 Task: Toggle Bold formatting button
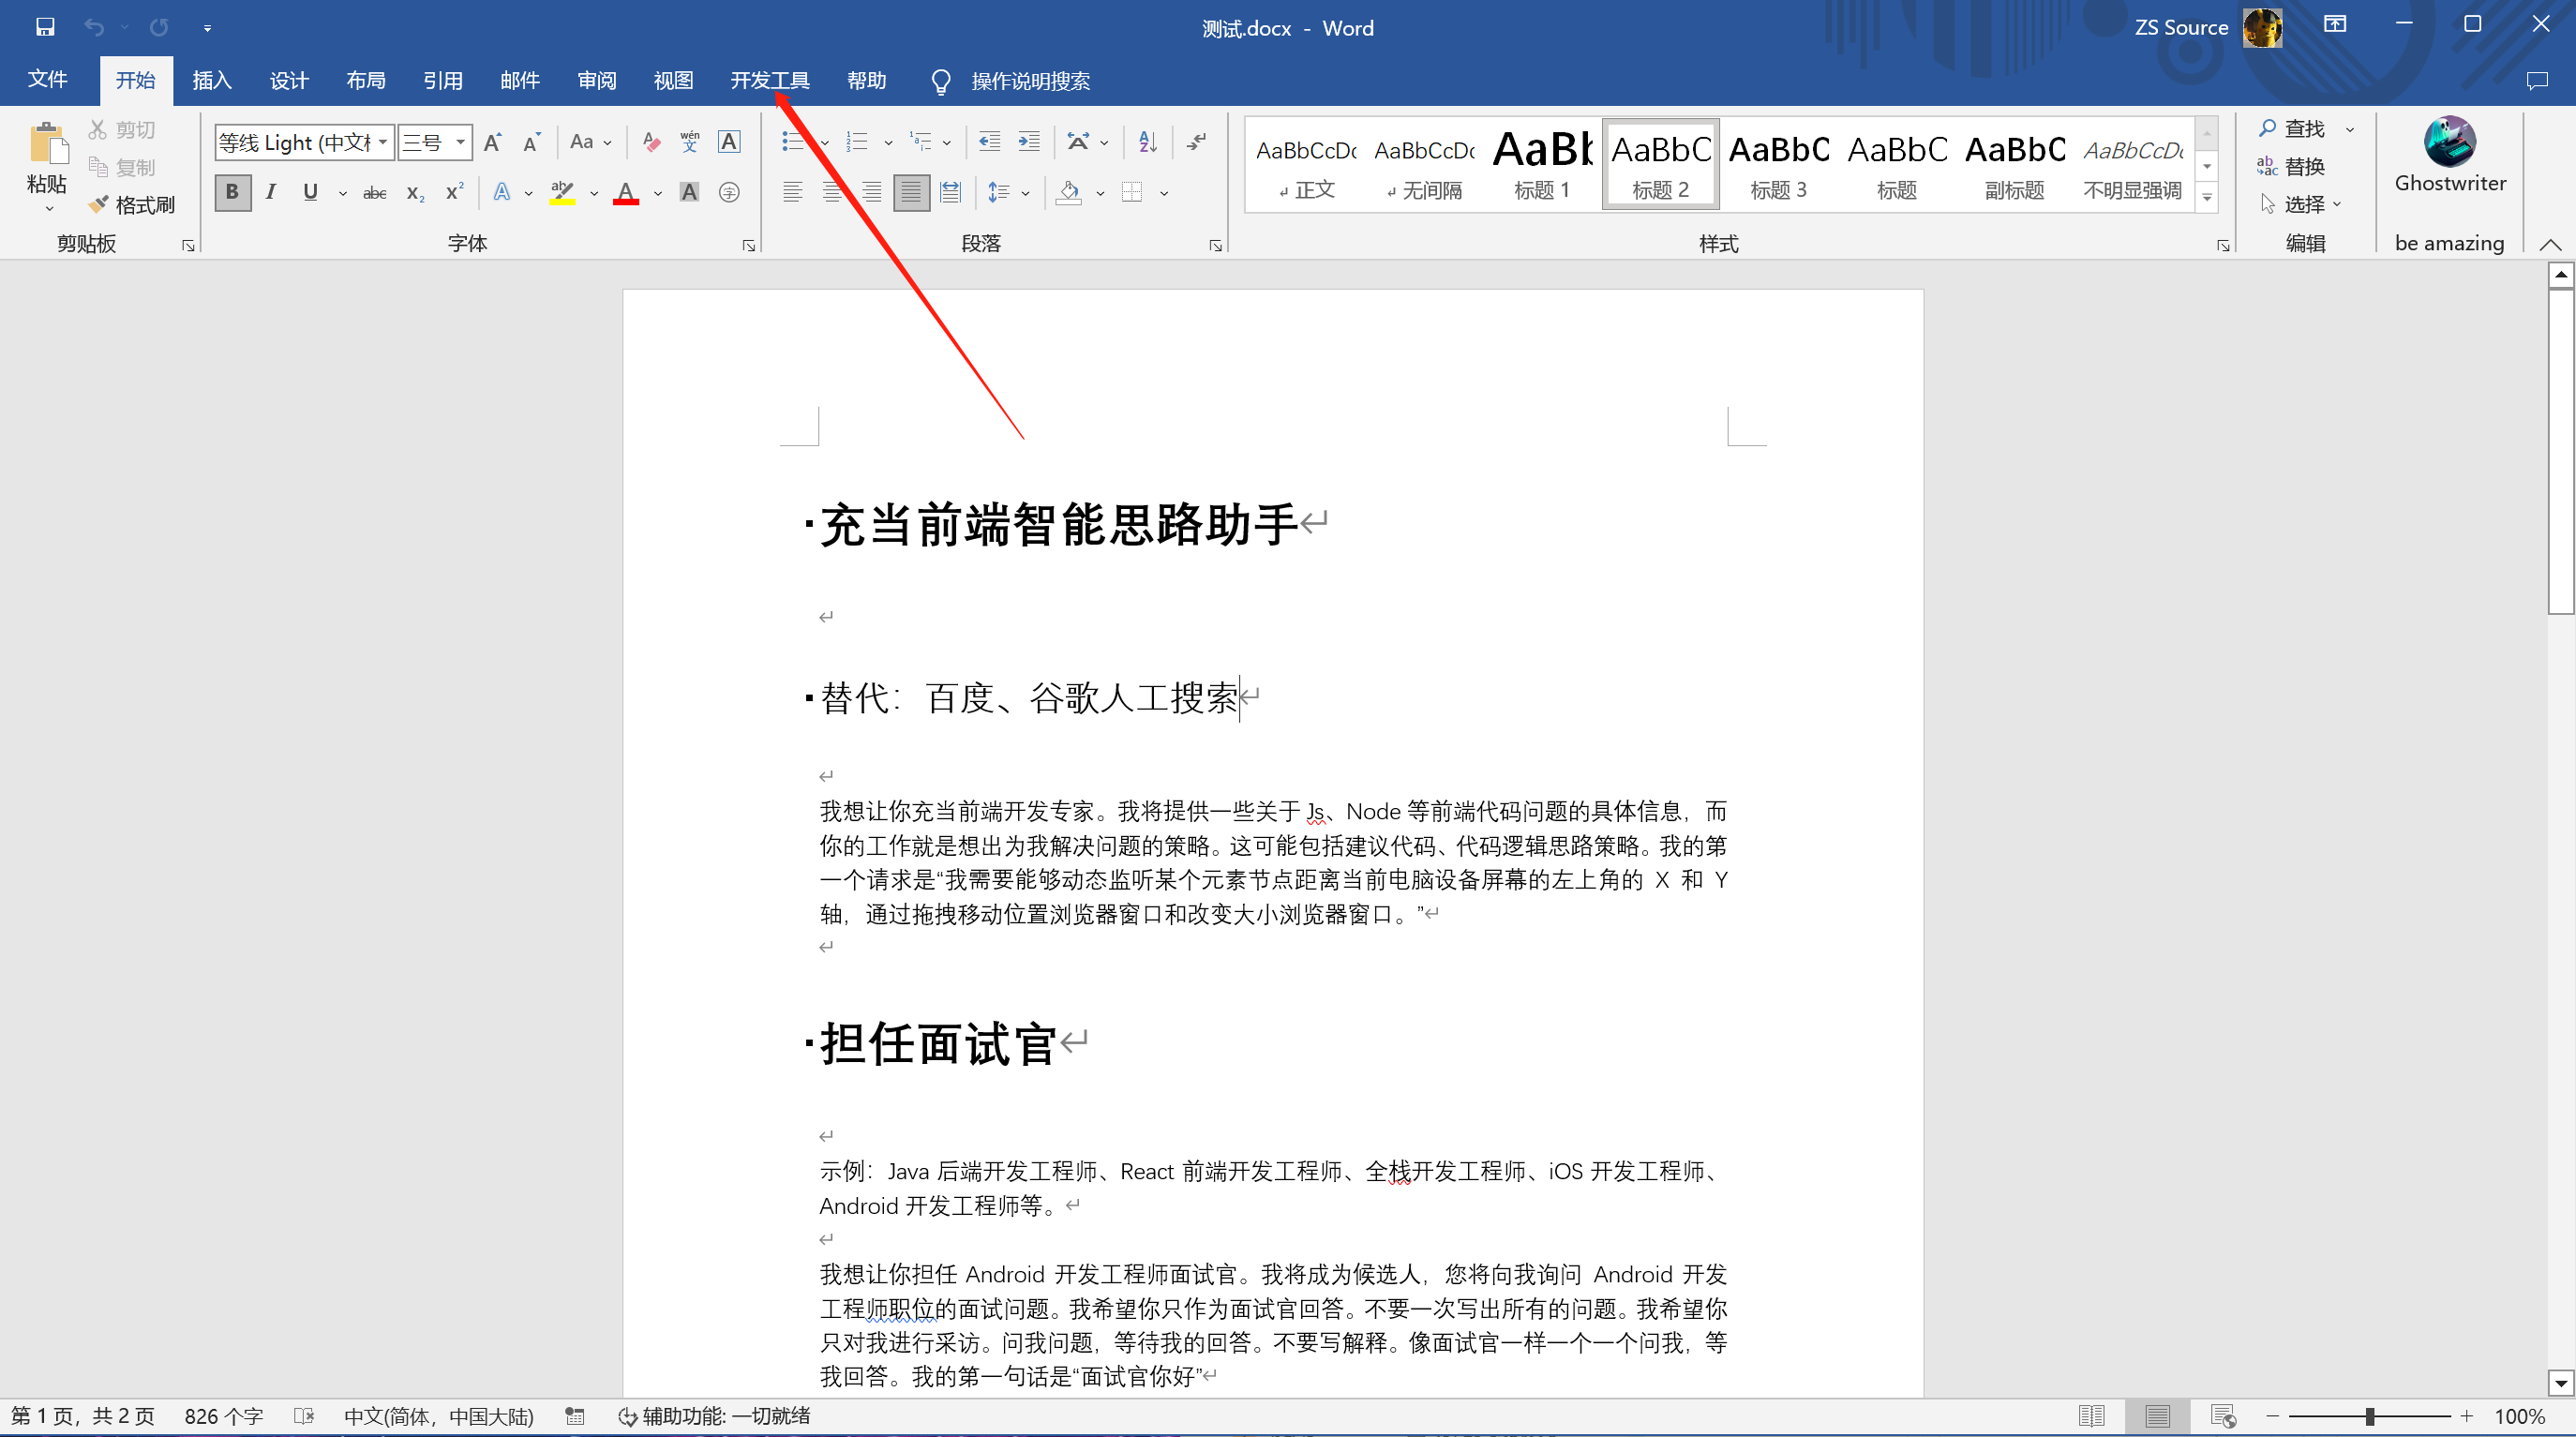(x=232, y=192)
